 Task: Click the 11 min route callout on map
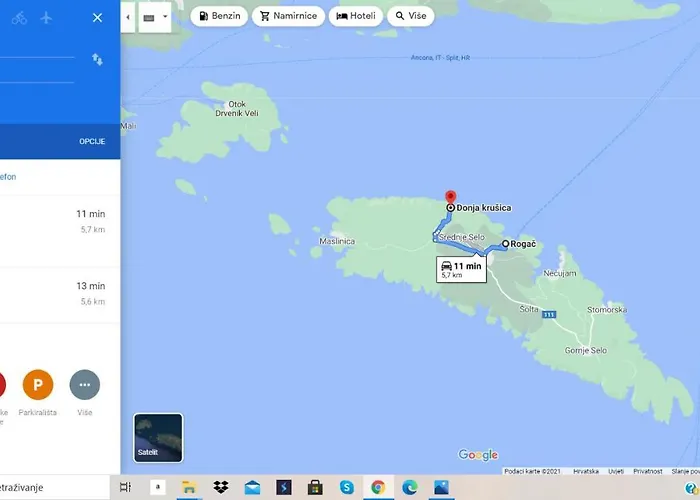point(461,268)
